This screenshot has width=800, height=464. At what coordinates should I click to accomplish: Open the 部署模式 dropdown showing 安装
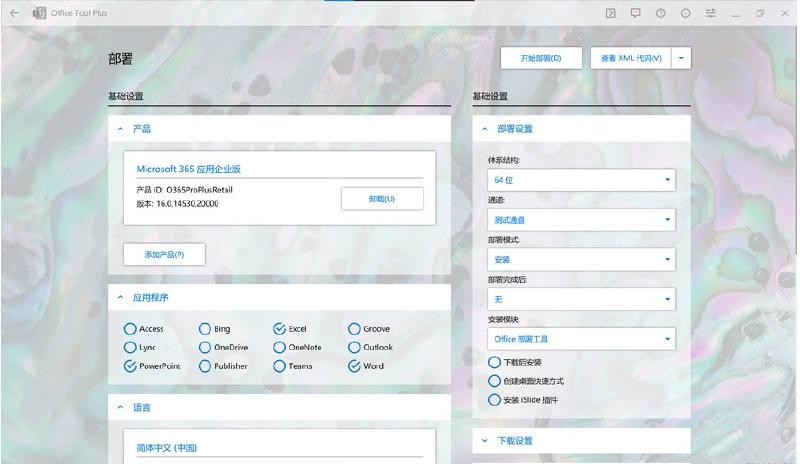pos(581,259)
